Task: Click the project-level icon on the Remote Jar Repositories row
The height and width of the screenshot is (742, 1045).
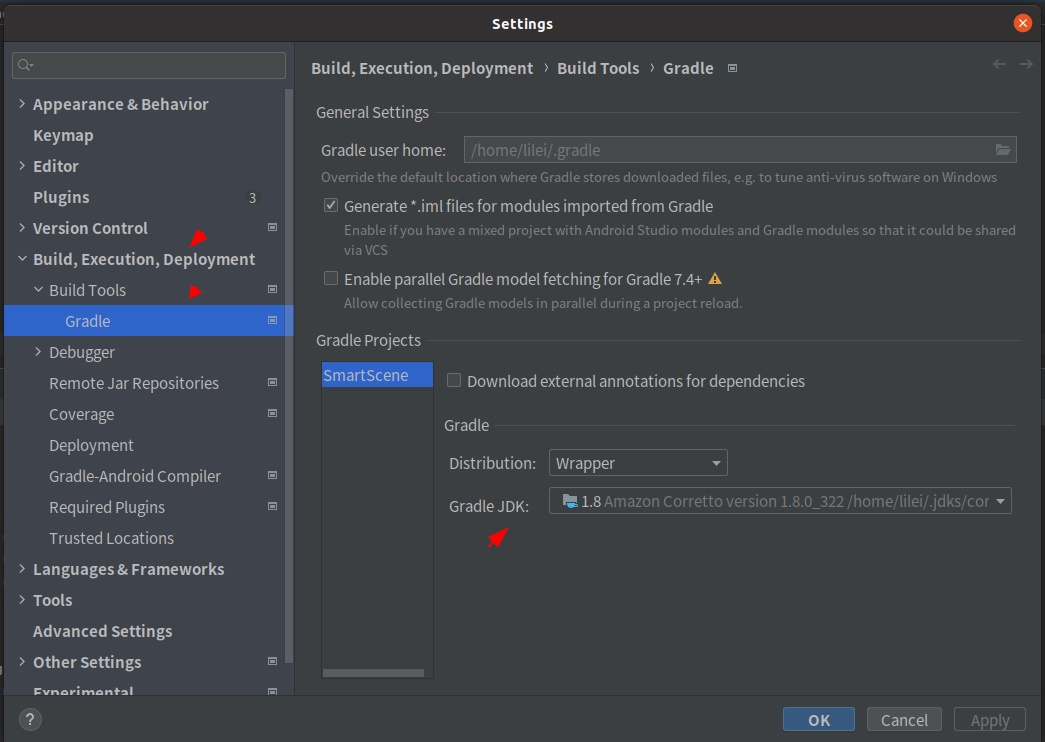Action: (272, 383)
